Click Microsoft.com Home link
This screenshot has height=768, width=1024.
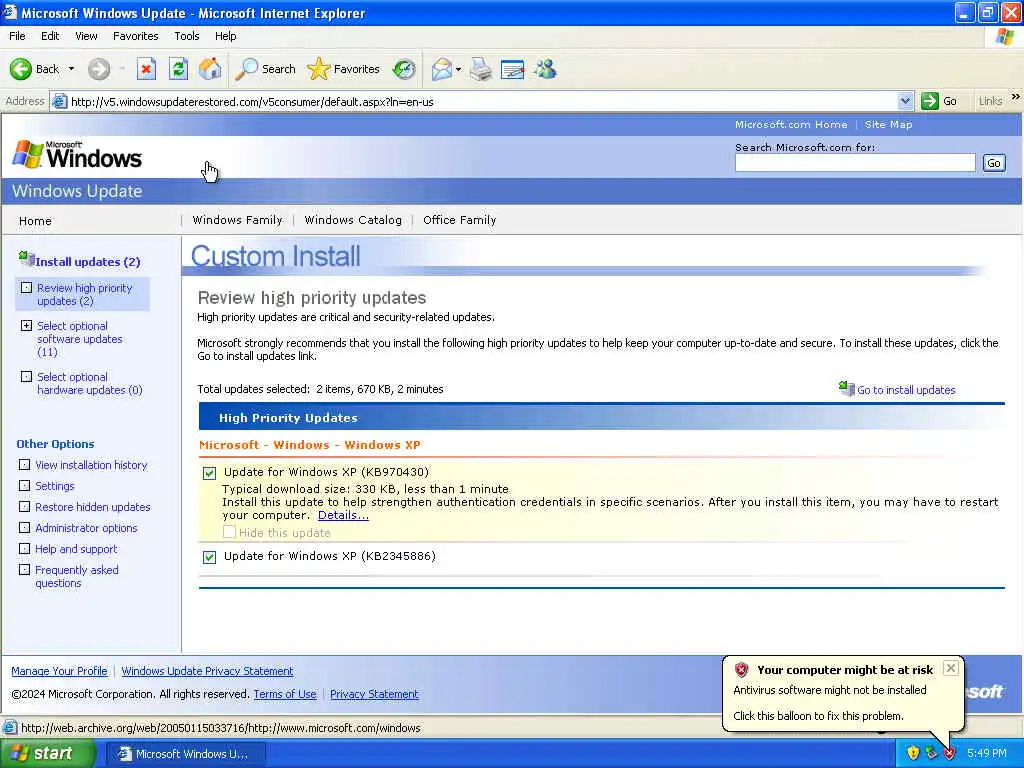click(x=791, y=124)
